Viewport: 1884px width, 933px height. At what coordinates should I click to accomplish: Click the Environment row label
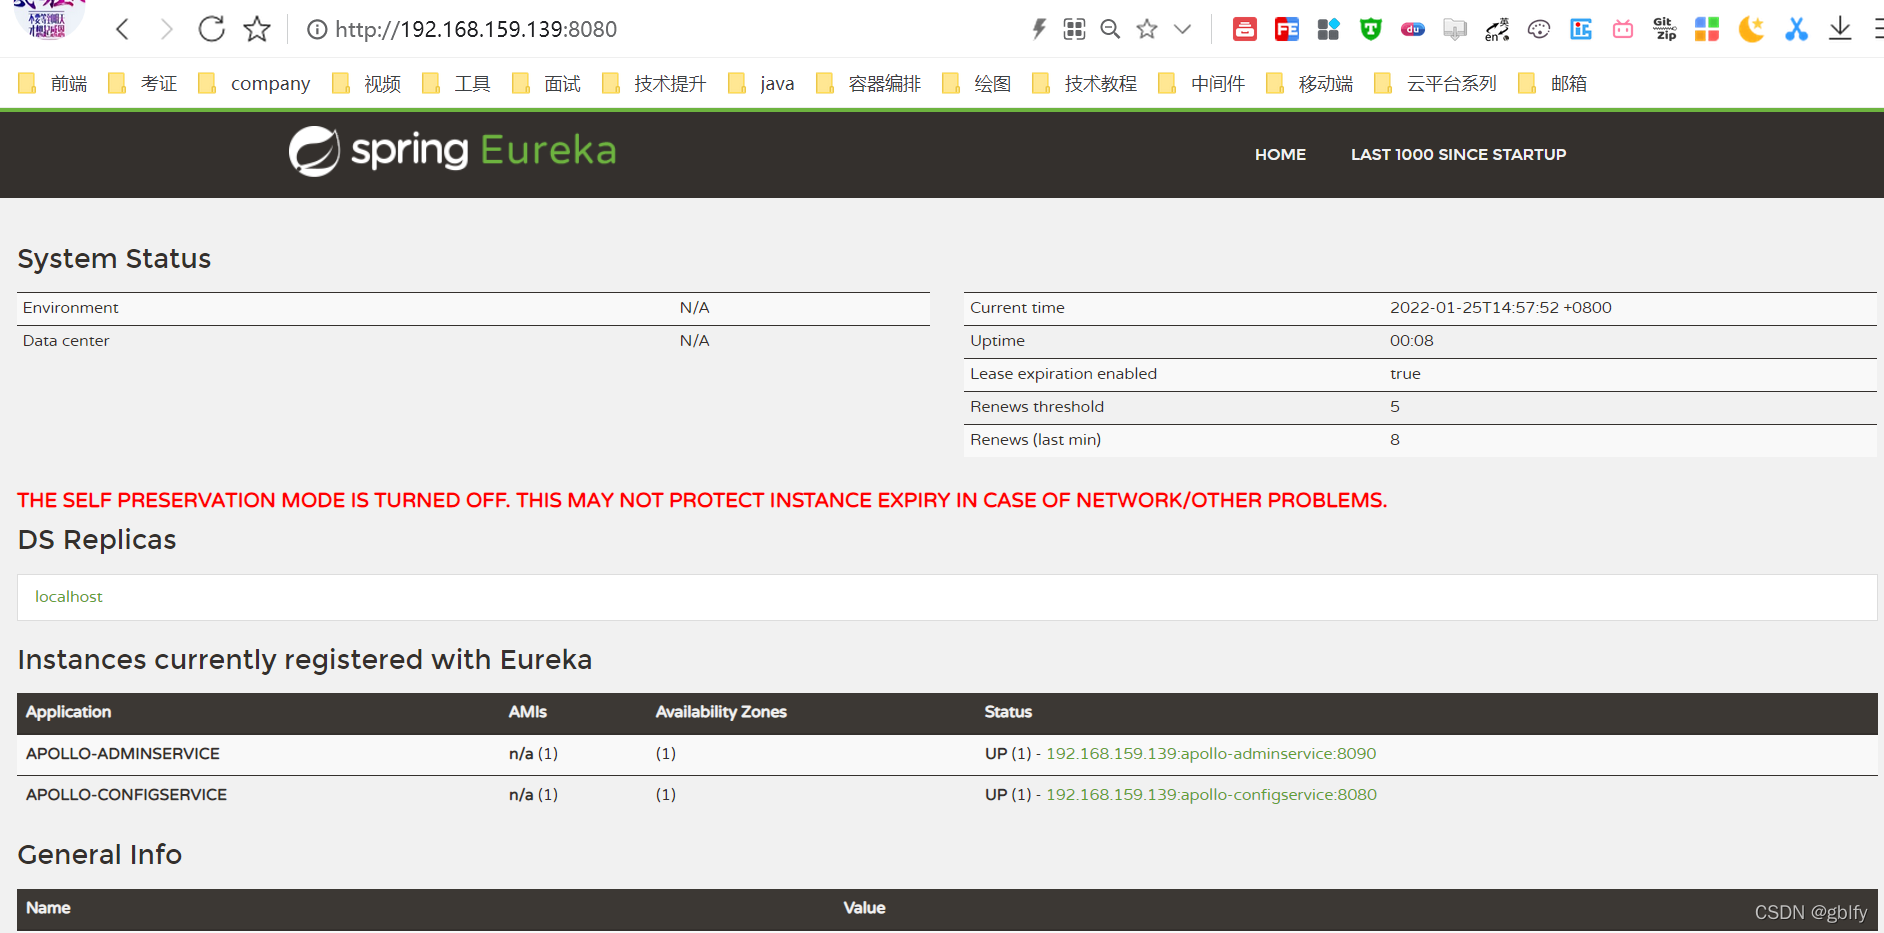point(70,307)
